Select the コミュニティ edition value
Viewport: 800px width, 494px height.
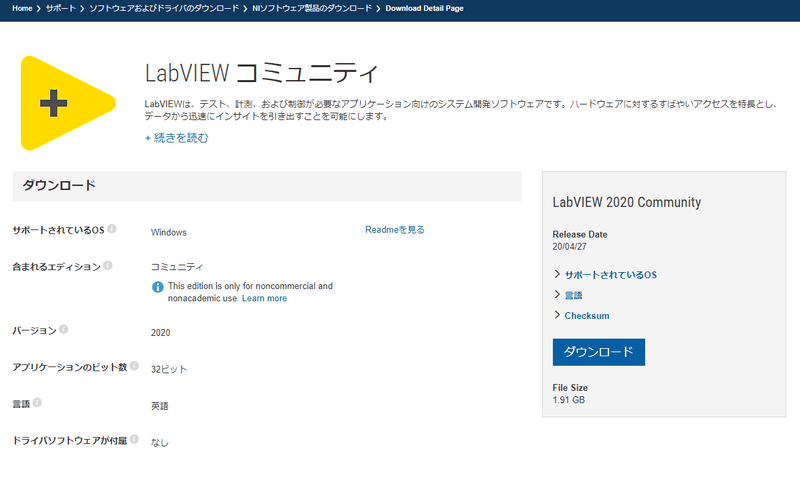point(177,267)
